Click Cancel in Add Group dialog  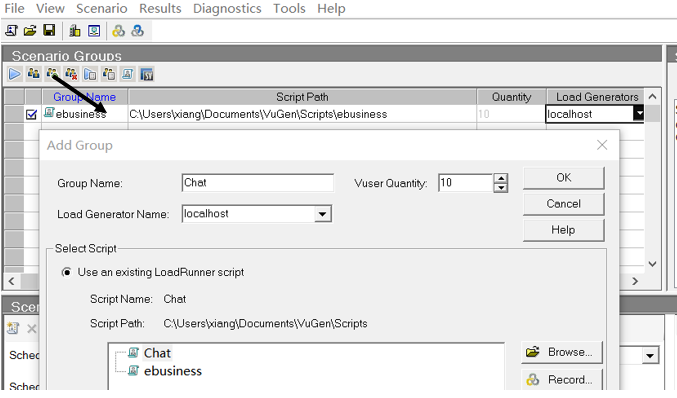pos(563,204)
